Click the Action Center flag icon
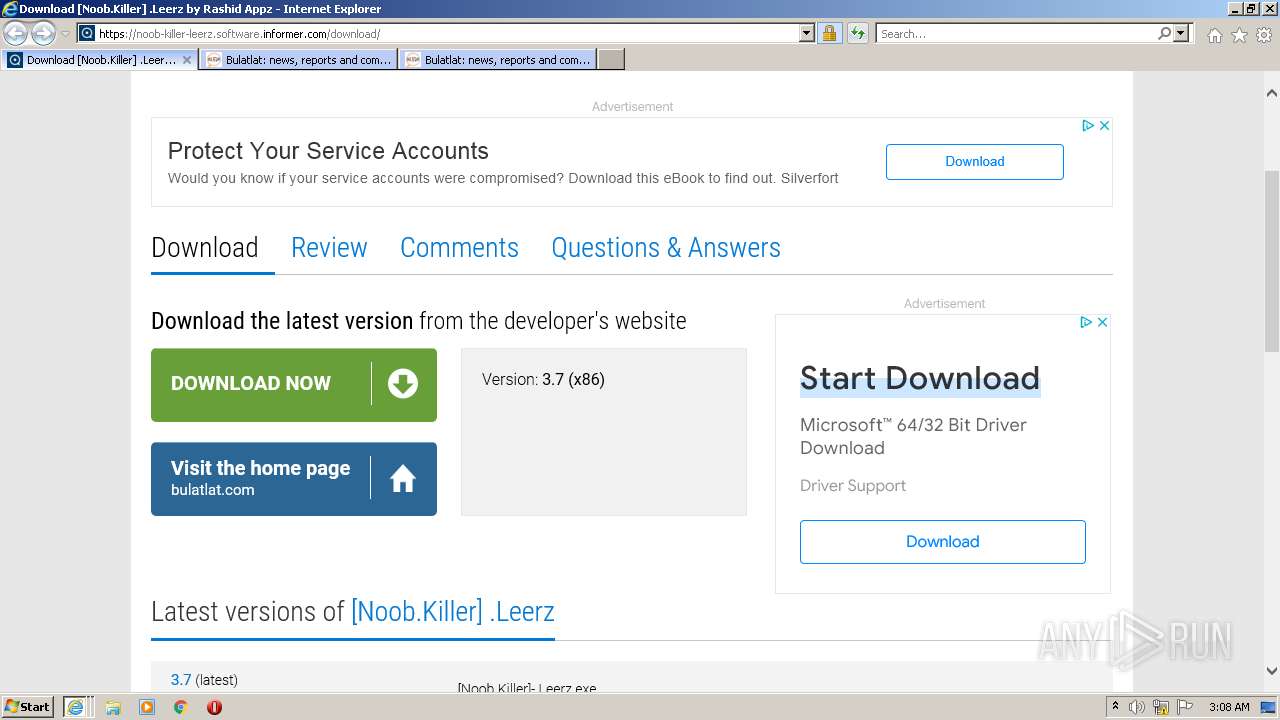The image size is (1280, 720). click(x=1185, y=707)
